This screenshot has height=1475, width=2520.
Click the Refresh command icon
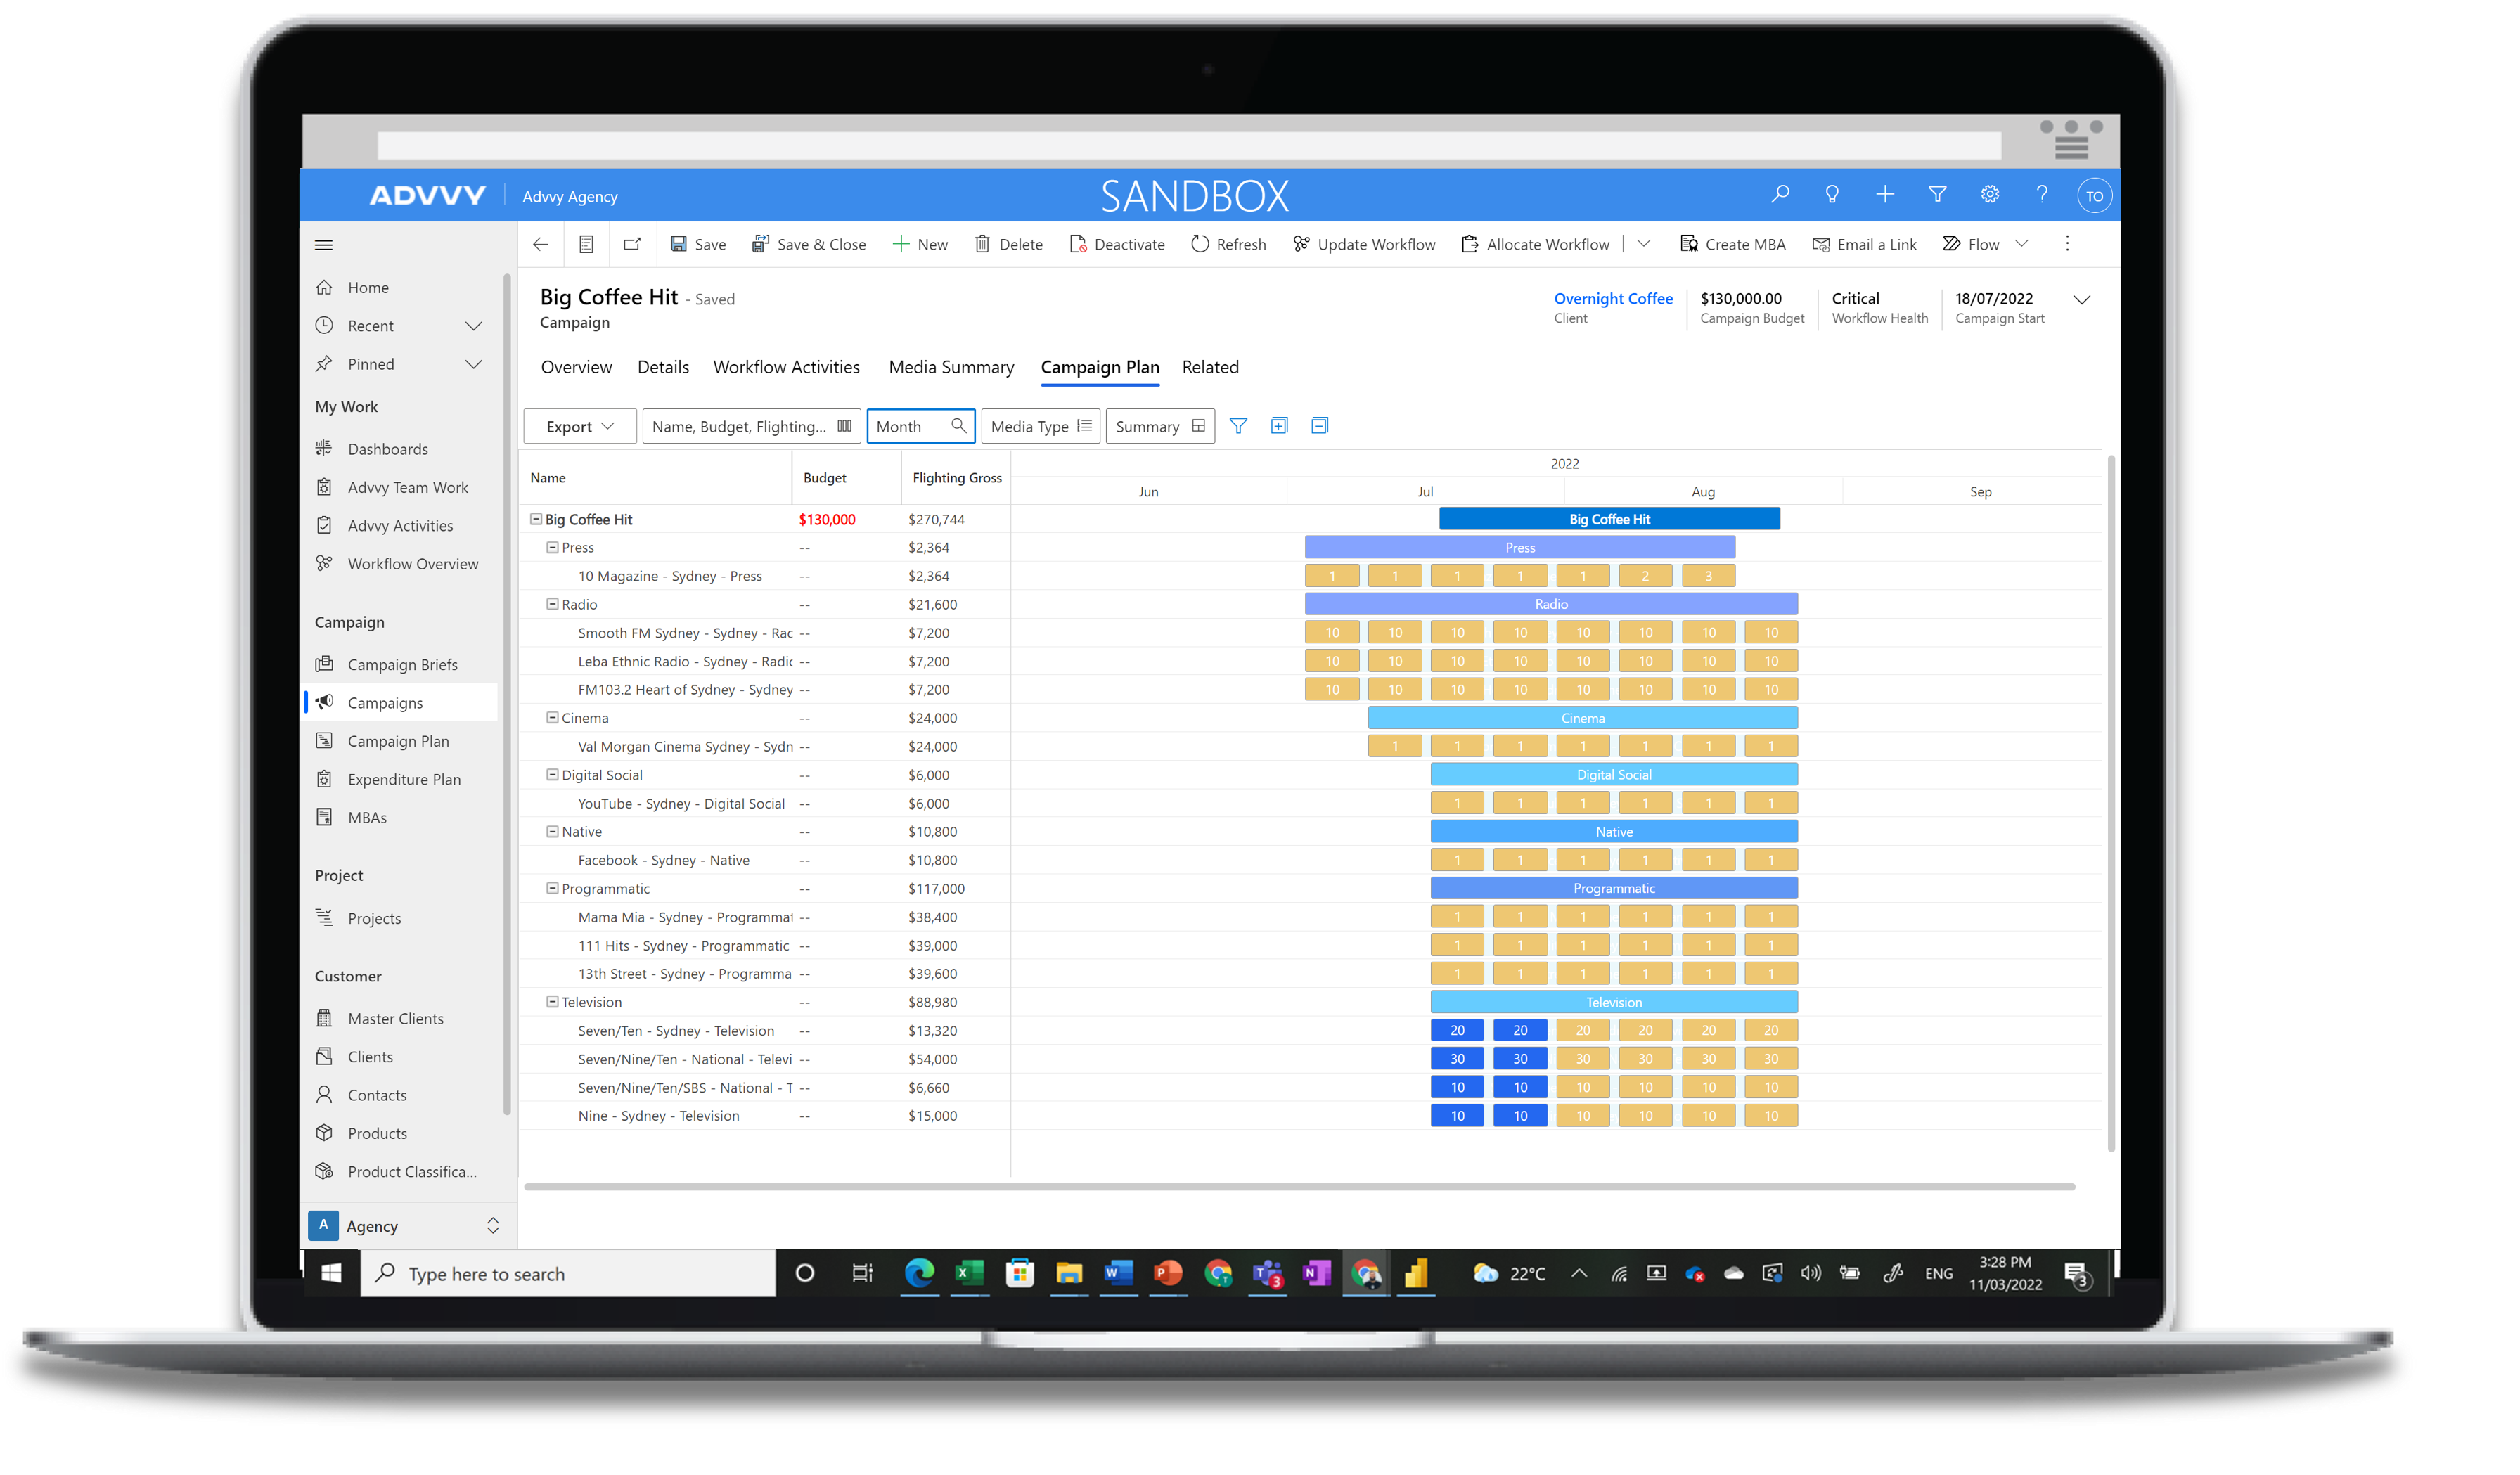coord(1200,244)
